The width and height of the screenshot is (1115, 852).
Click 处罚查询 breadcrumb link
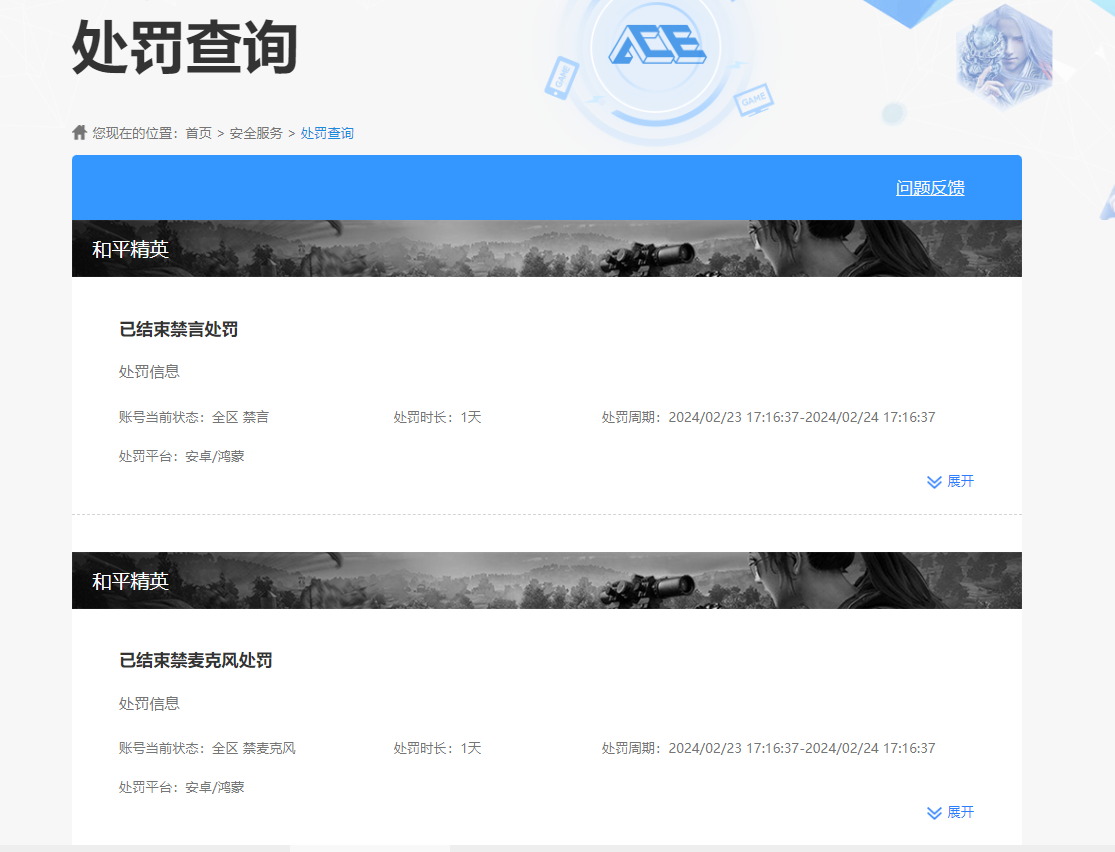click(327, 133)
